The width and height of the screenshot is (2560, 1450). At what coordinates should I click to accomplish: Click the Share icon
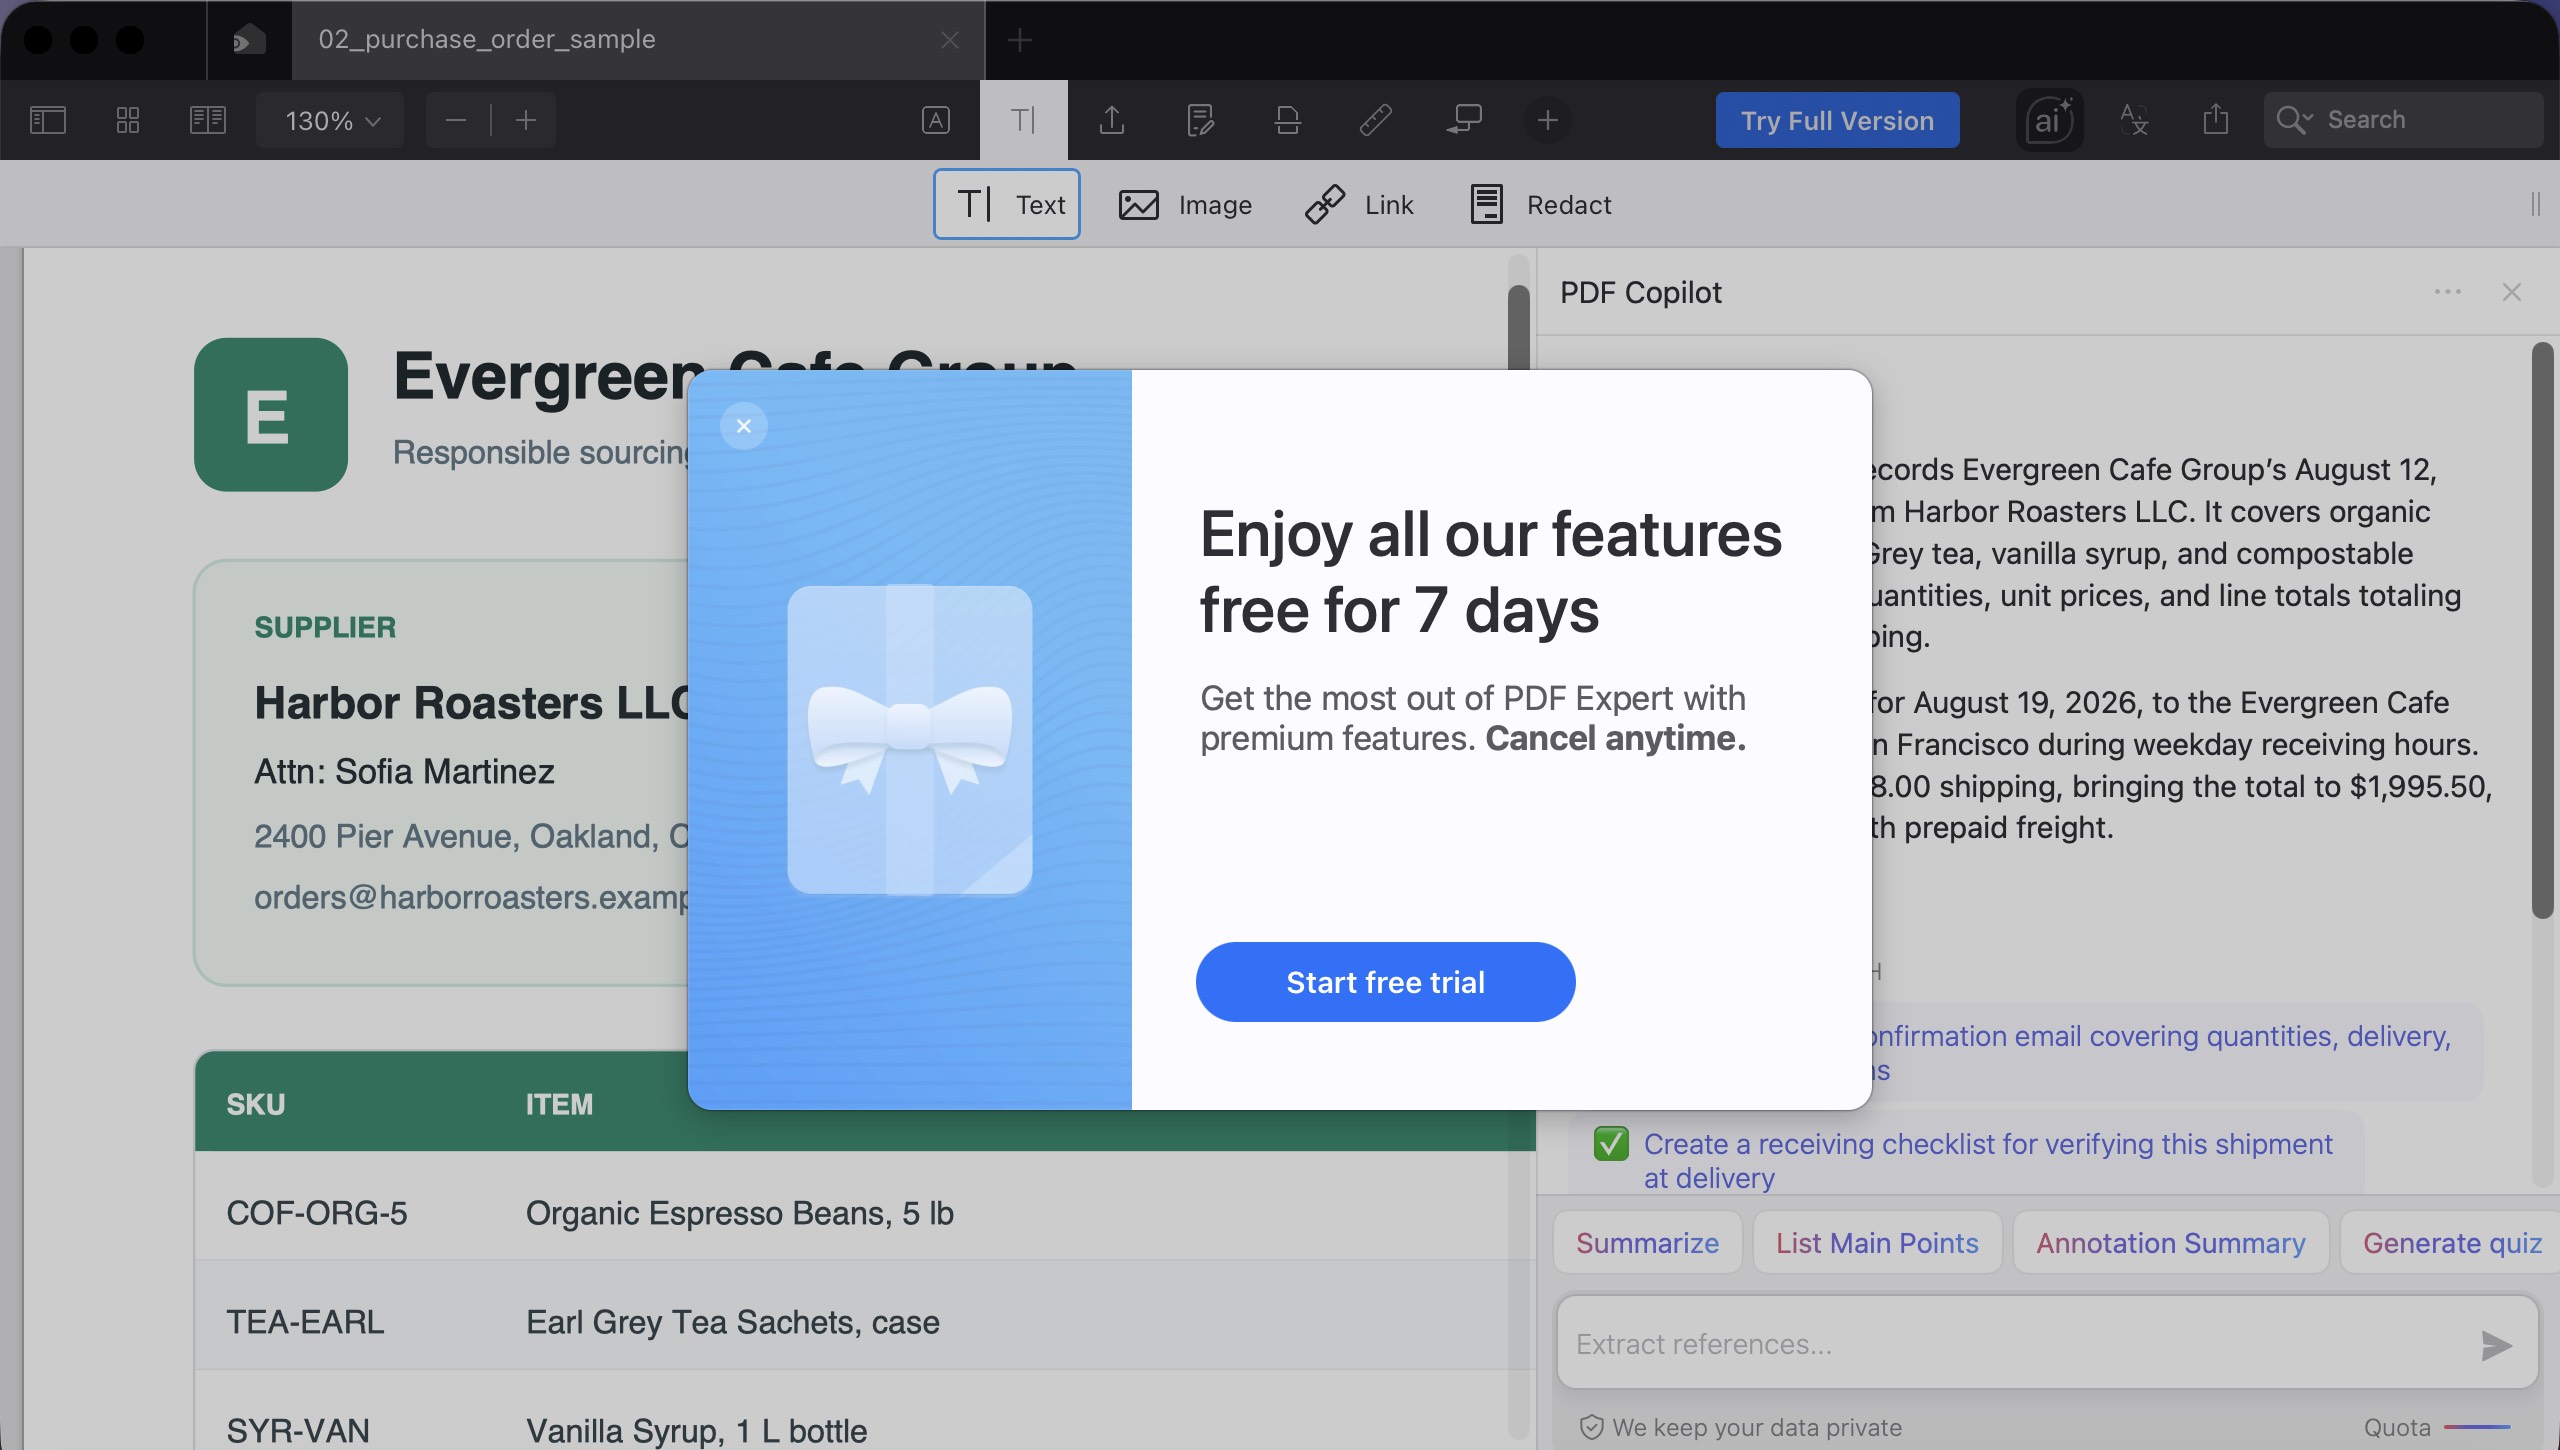point(2216,121)
